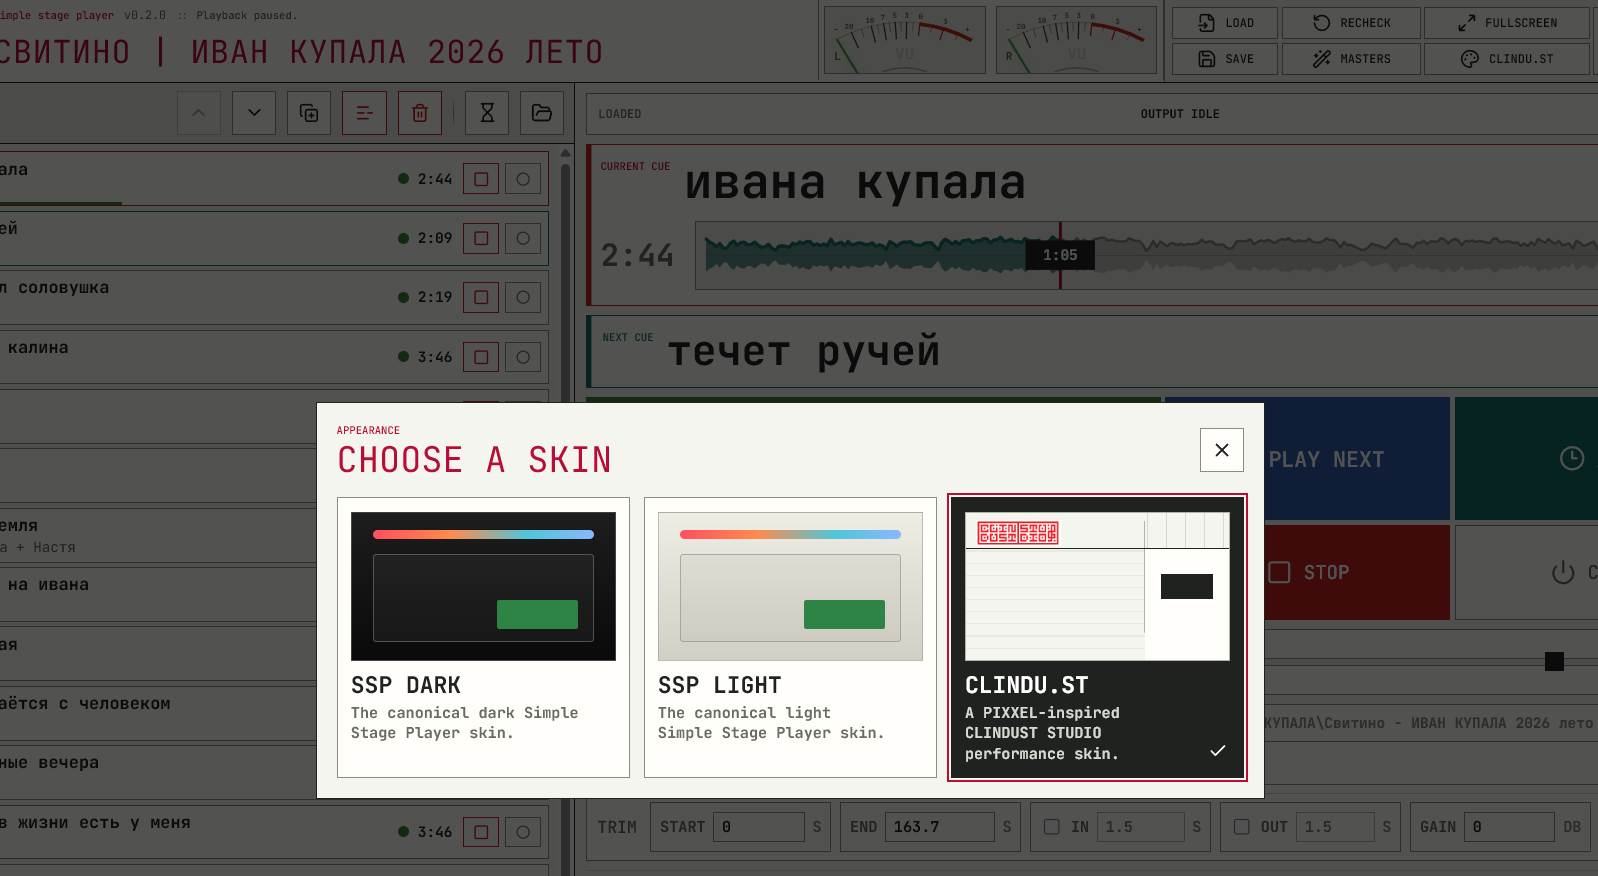Click the waveform of current cue
Viewport: 1598px width, 876px height.
click(x=1146, y=255)
